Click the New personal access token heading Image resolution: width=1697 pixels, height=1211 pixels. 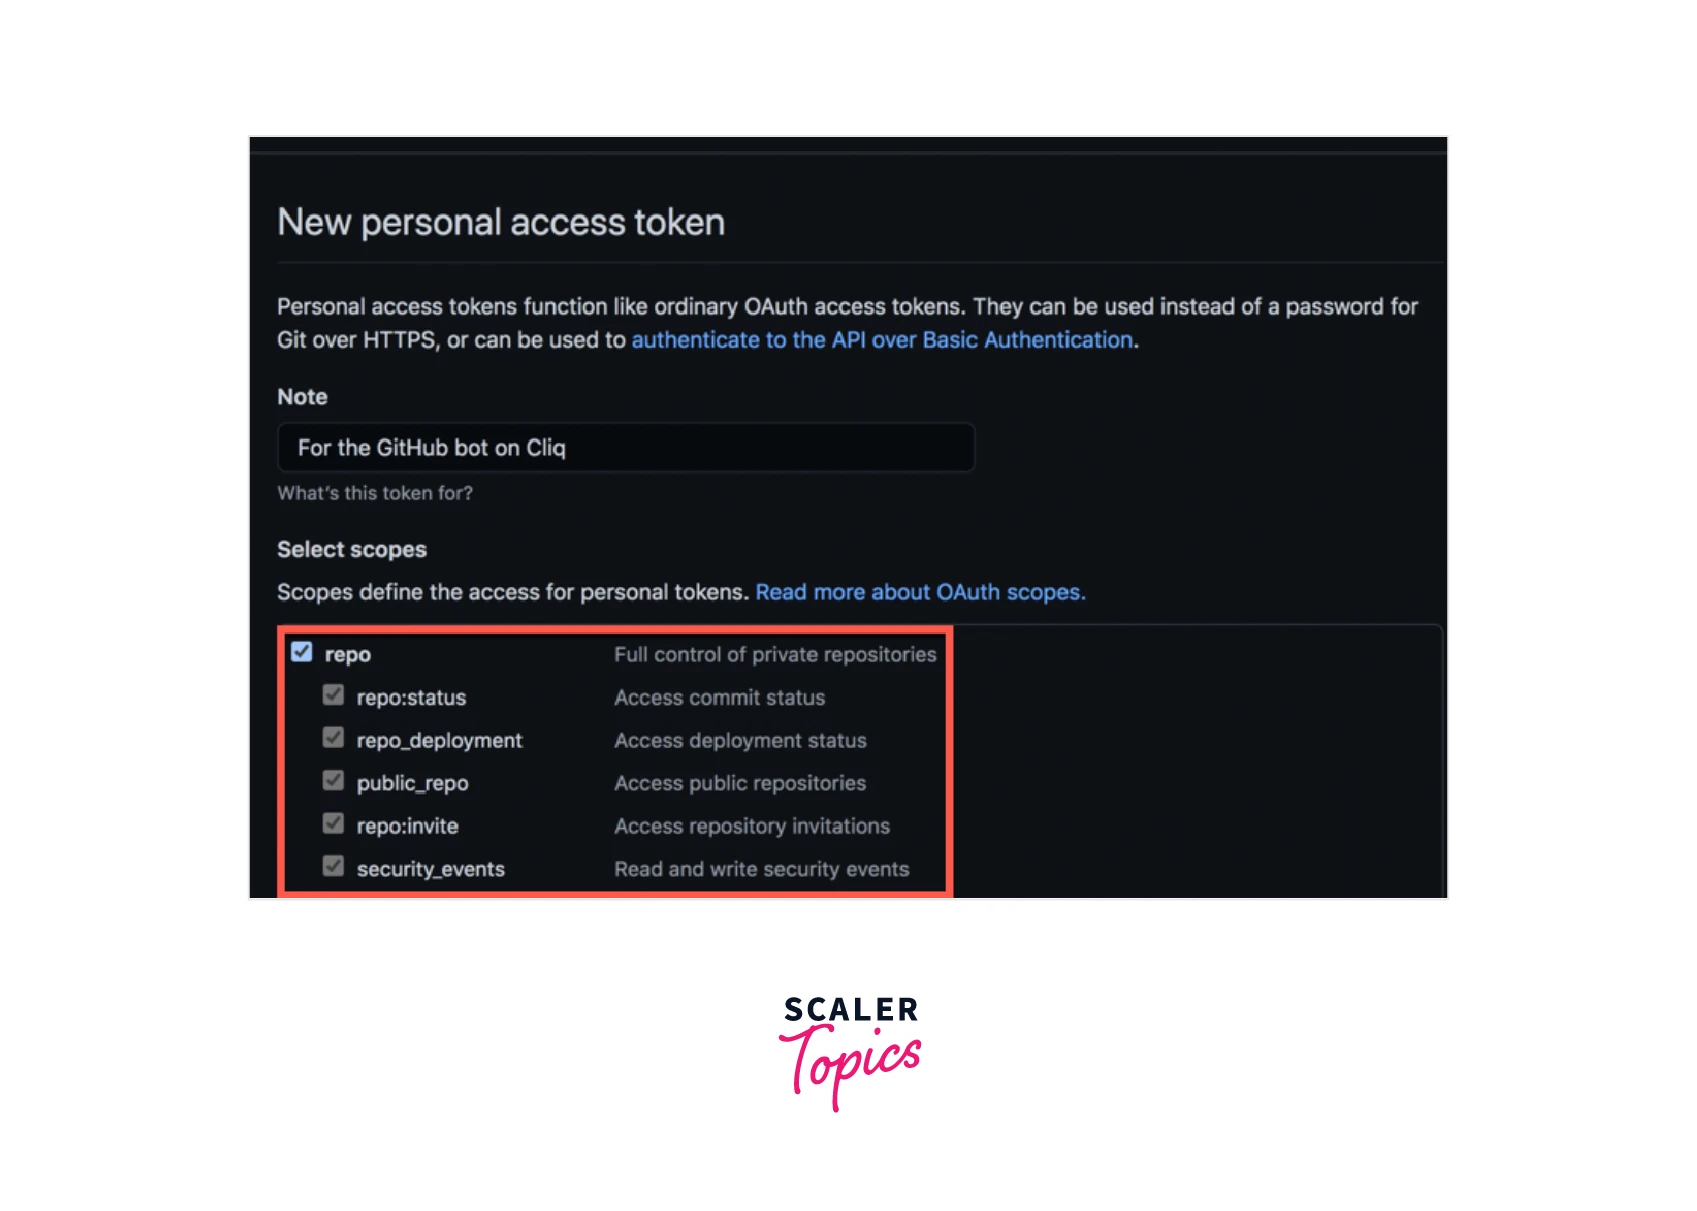point(501,222)
